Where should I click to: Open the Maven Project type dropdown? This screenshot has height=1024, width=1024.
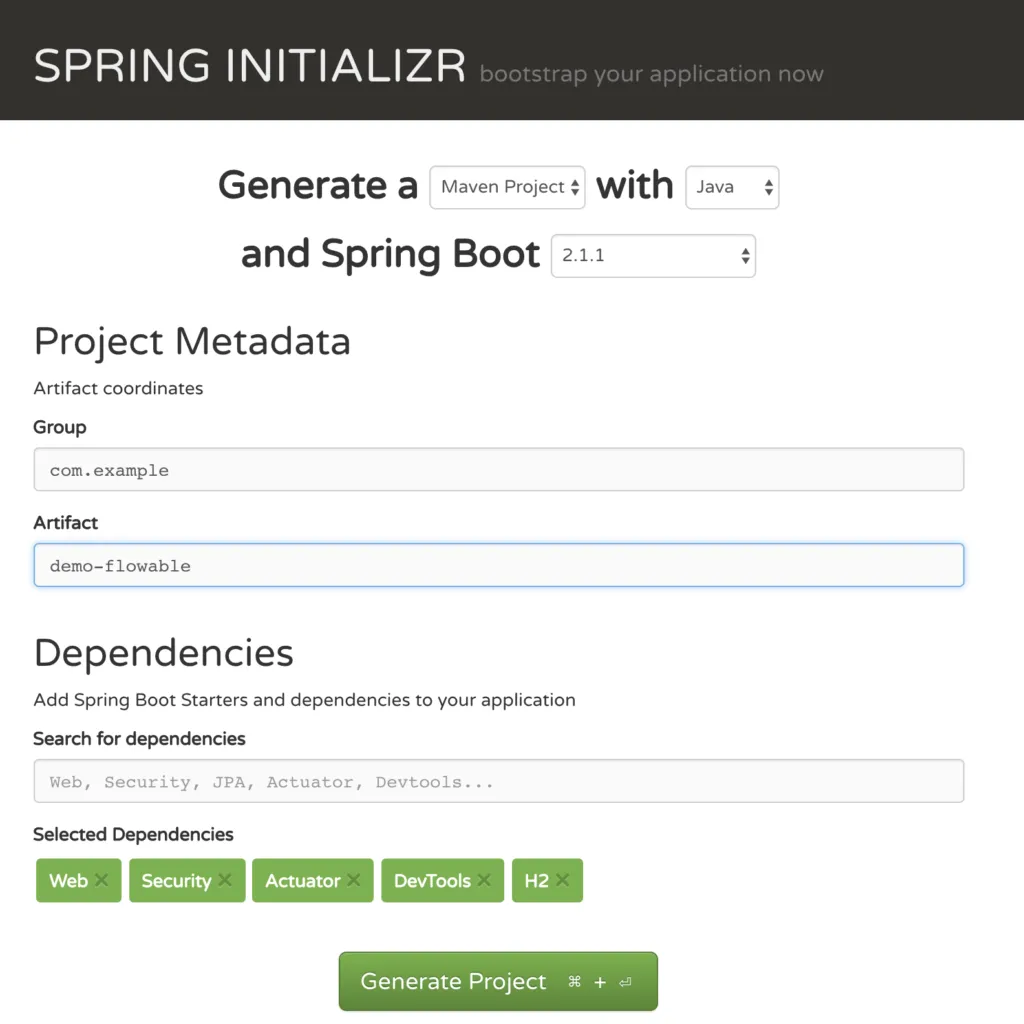pyautogui.click(x=507, y=187)
